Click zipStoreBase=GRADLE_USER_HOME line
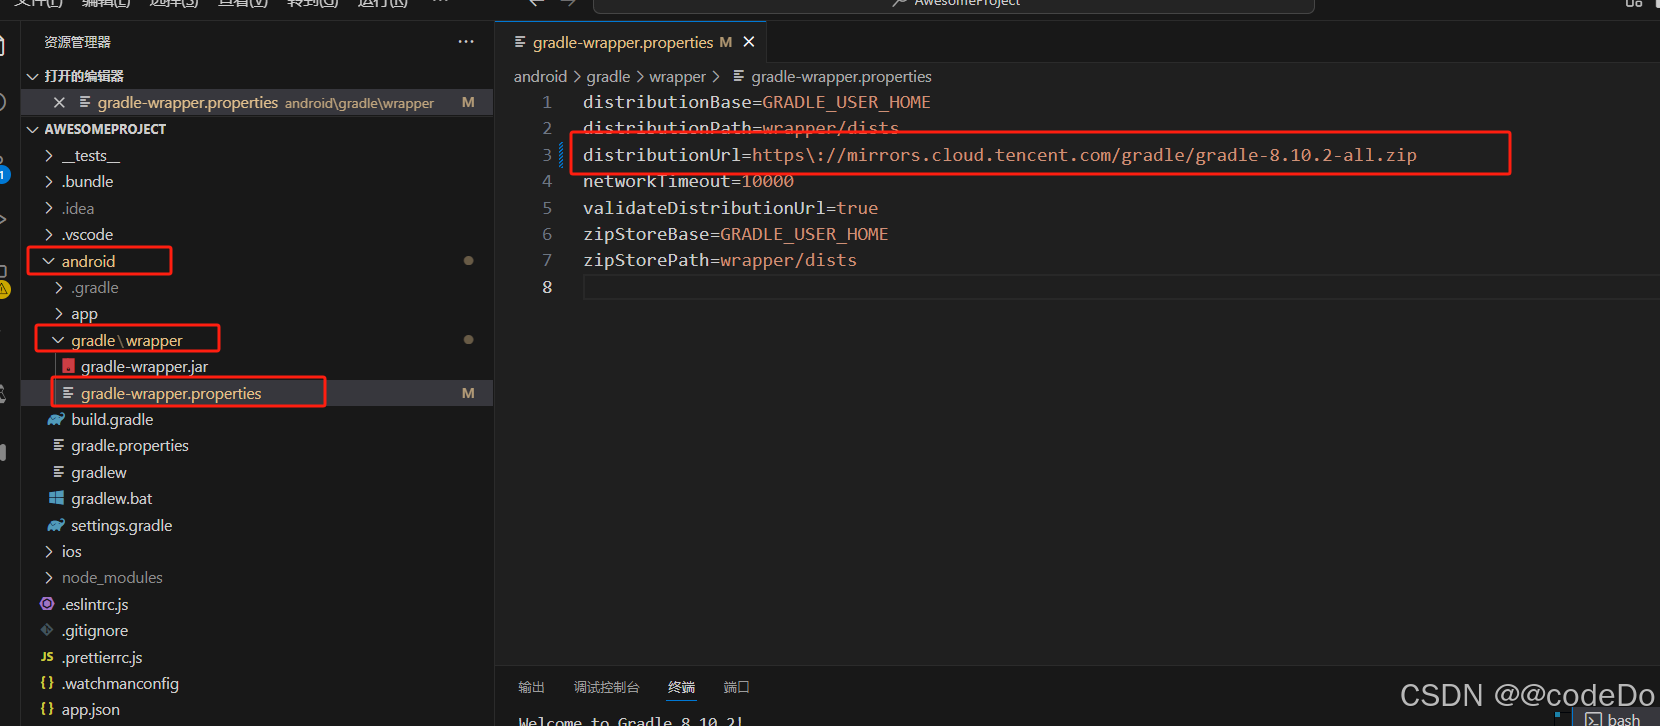This screenshot has width=1660, height=726. (x=735, y=234)
